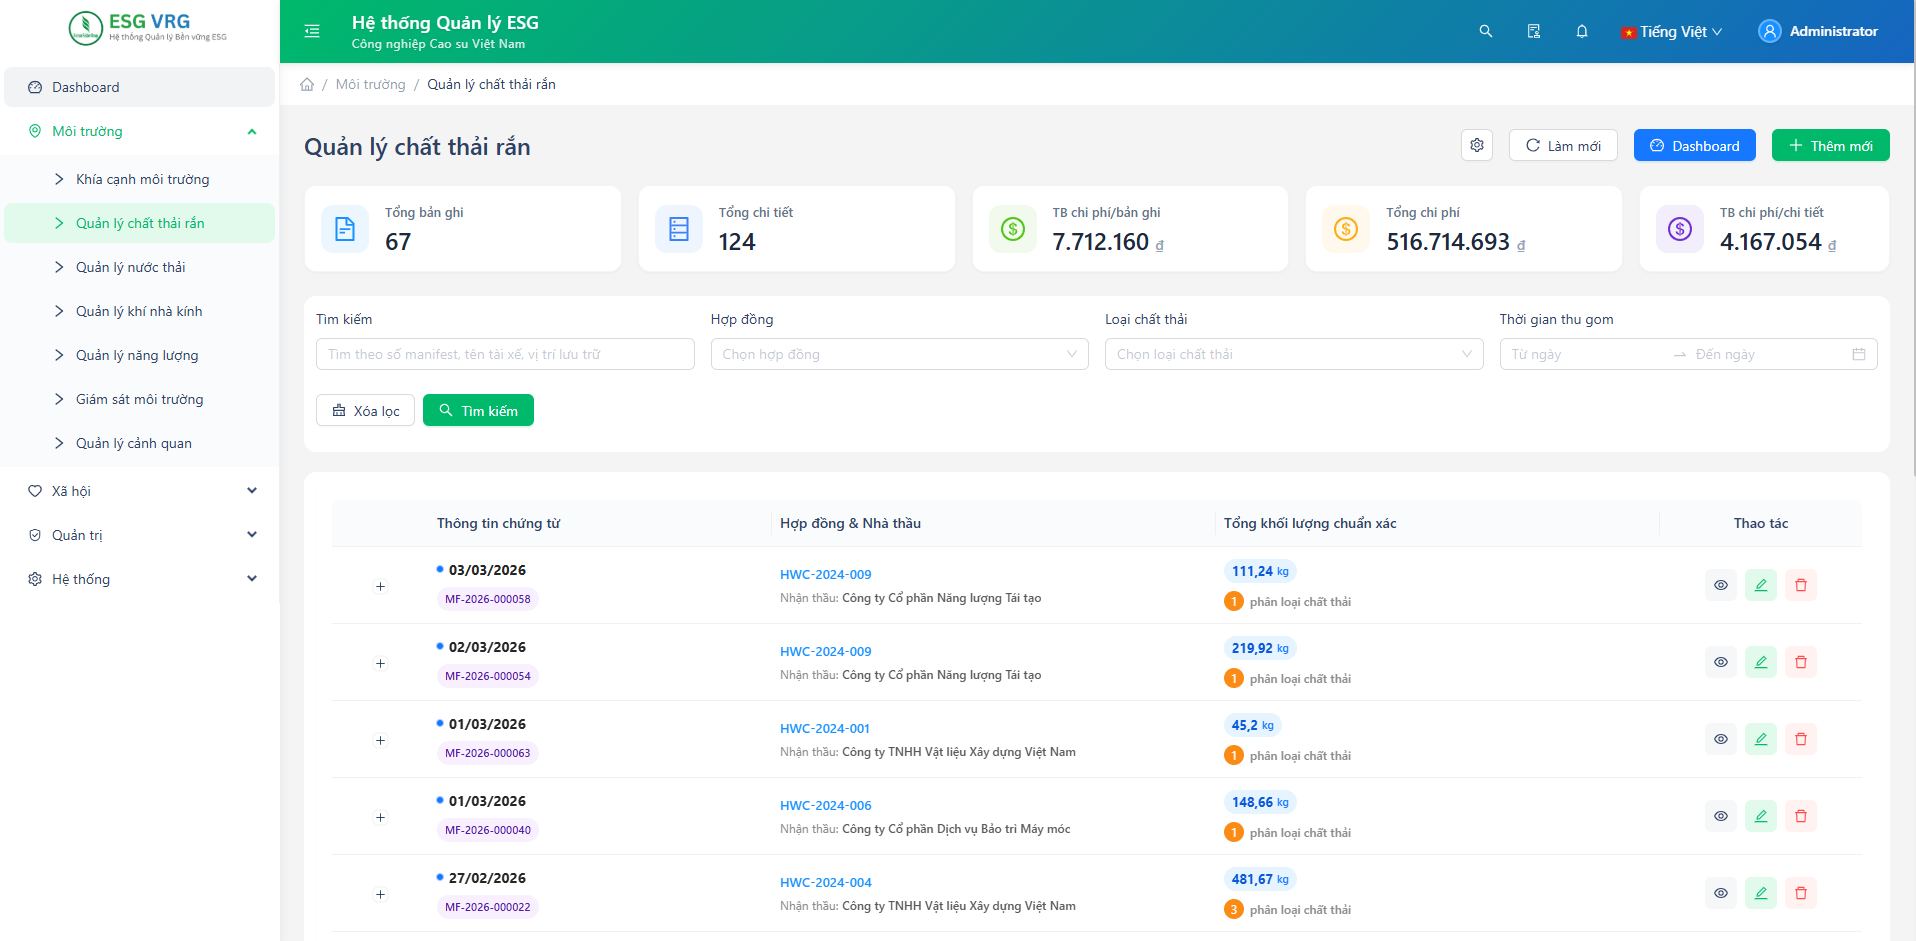This screenshot has width=1916, height=941.
Task: Click home icon in breadcrumb
Action: click(x=307, y=84)
